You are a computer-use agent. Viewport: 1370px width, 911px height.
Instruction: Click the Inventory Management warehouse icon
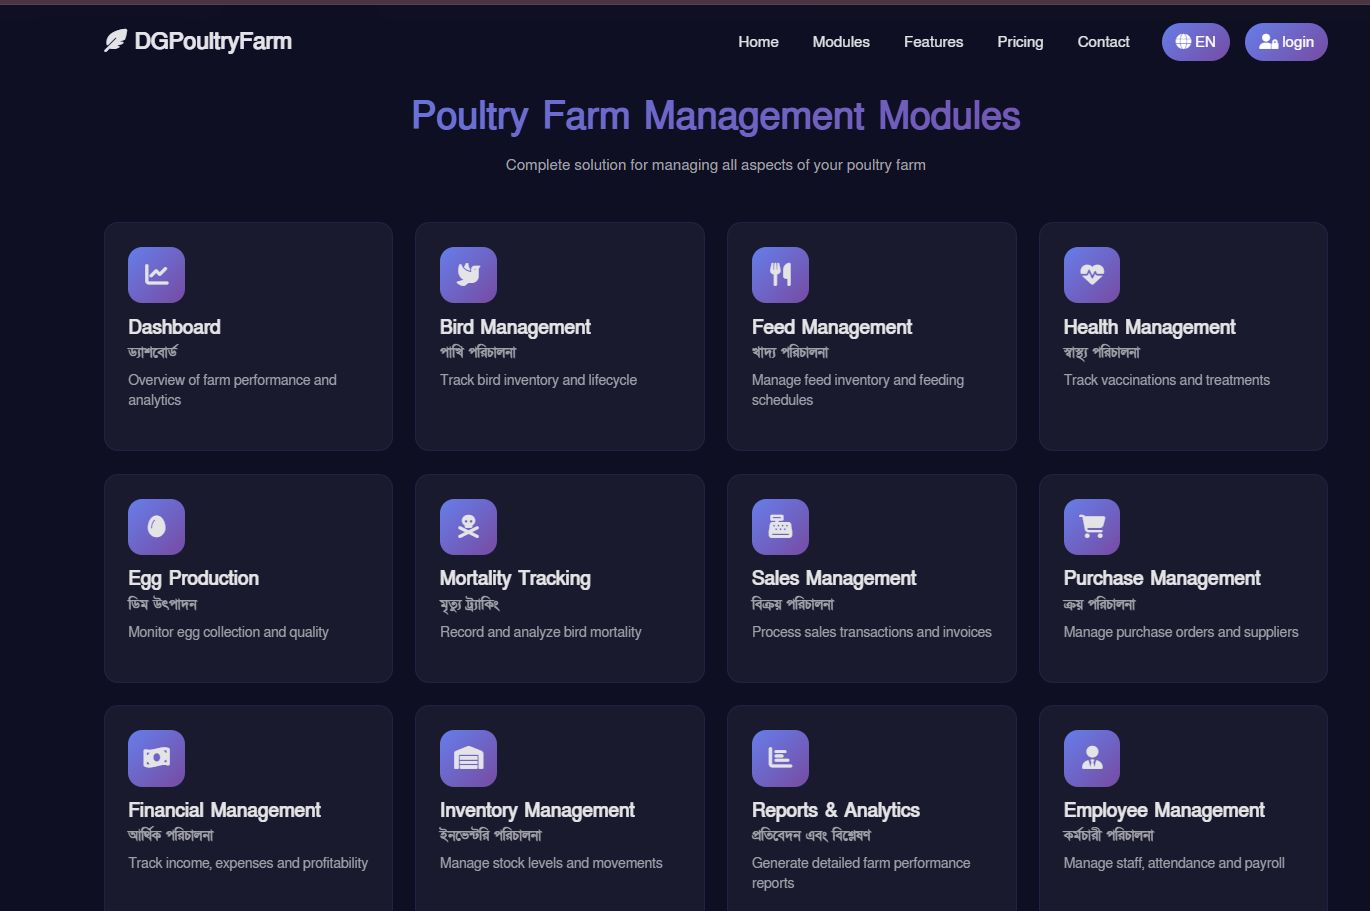(468, 758)
